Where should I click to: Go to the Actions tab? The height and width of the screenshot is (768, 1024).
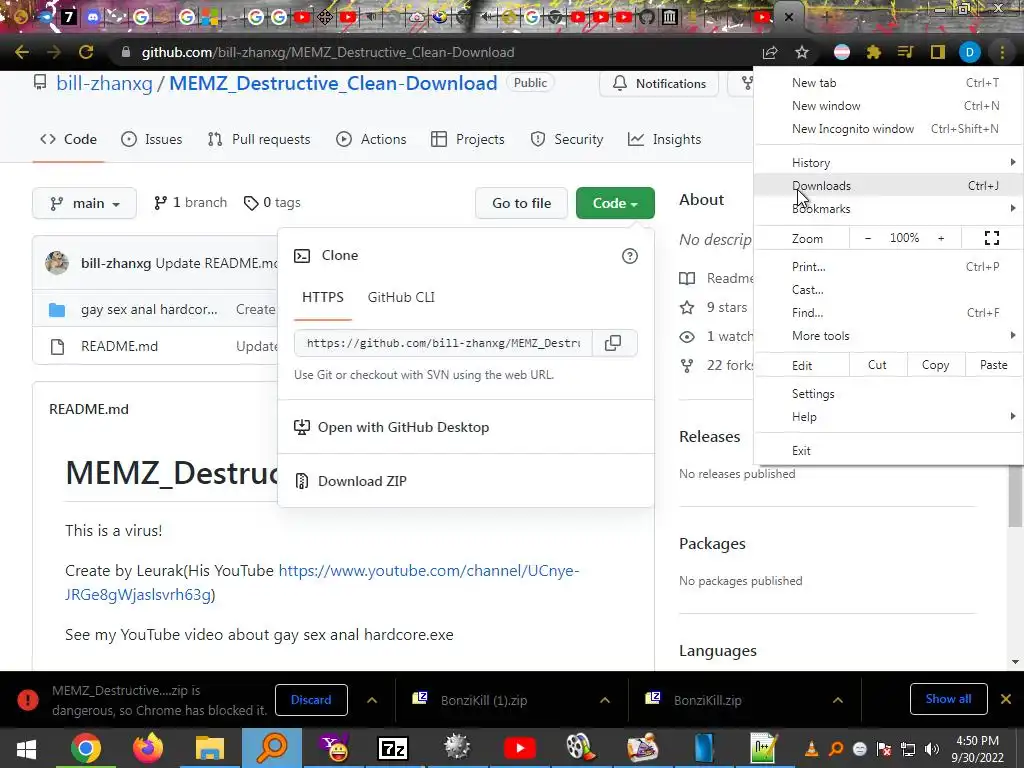coord(371,139)
